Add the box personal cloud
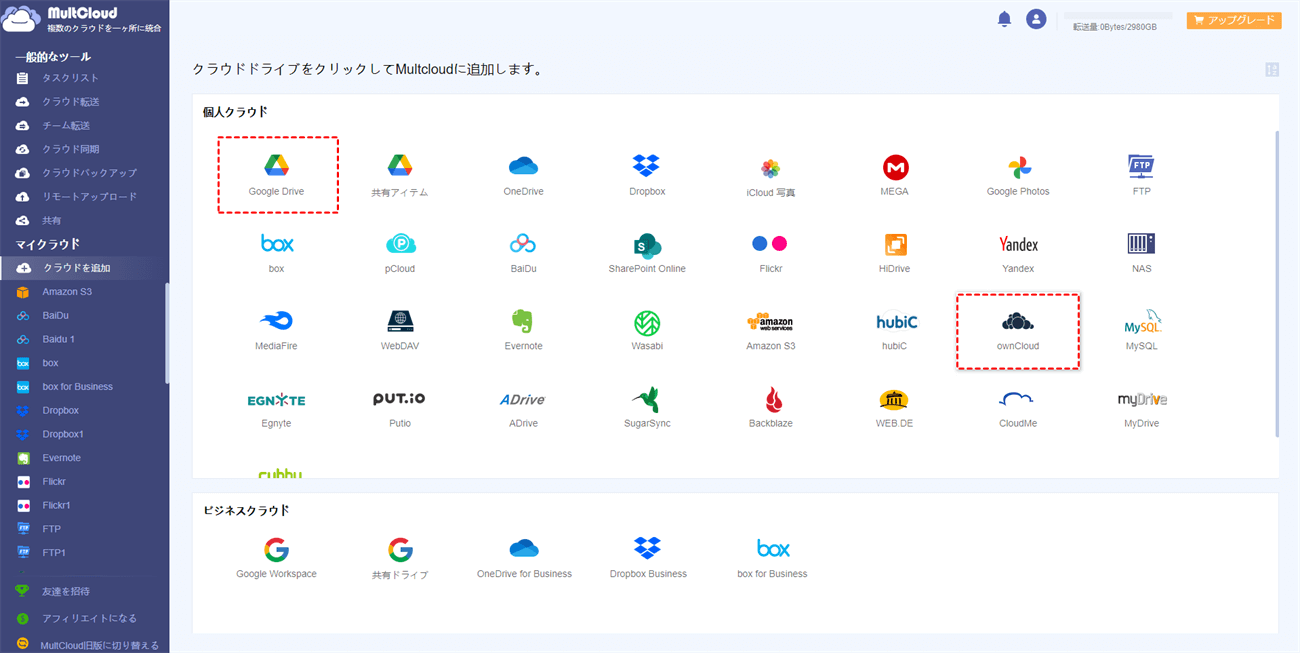 277,253
